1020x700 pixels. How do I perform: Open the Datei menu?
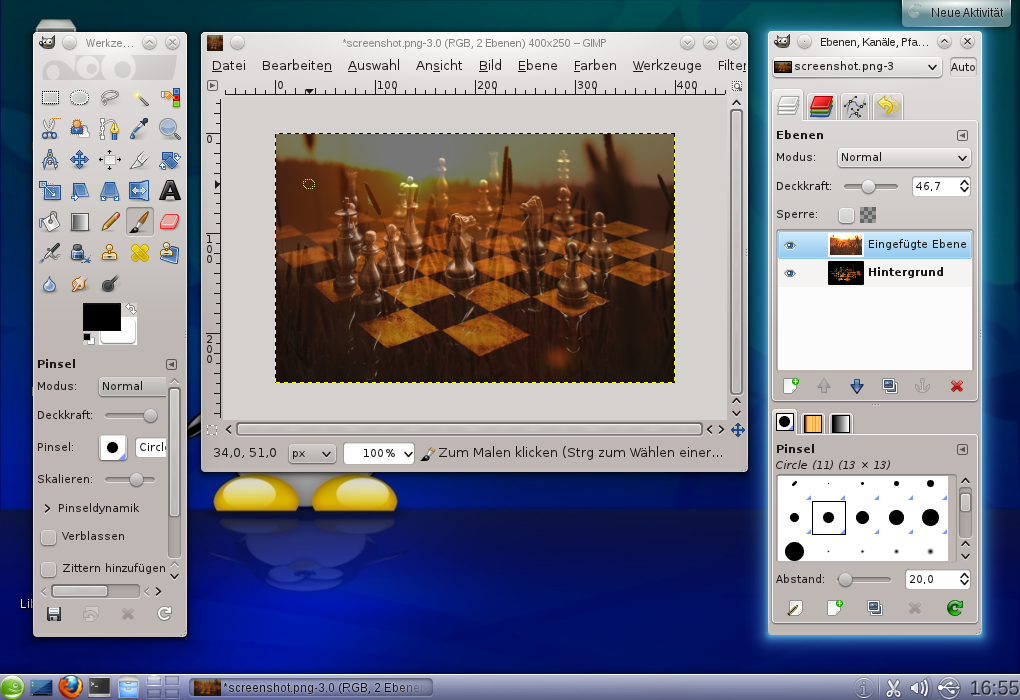point(229,66)
